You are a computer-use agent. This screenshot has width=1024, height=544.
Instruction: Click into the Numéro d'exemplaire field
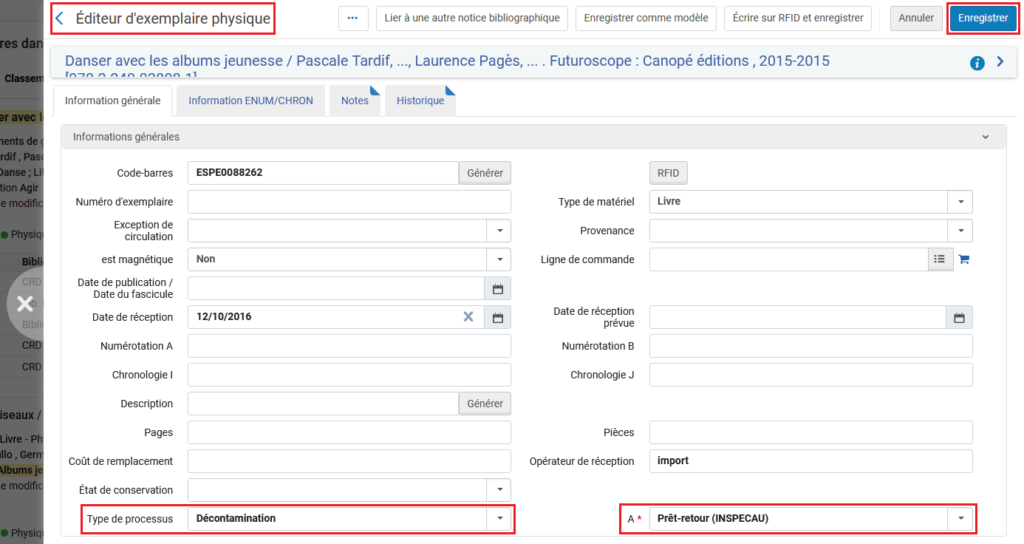point(348,202)
